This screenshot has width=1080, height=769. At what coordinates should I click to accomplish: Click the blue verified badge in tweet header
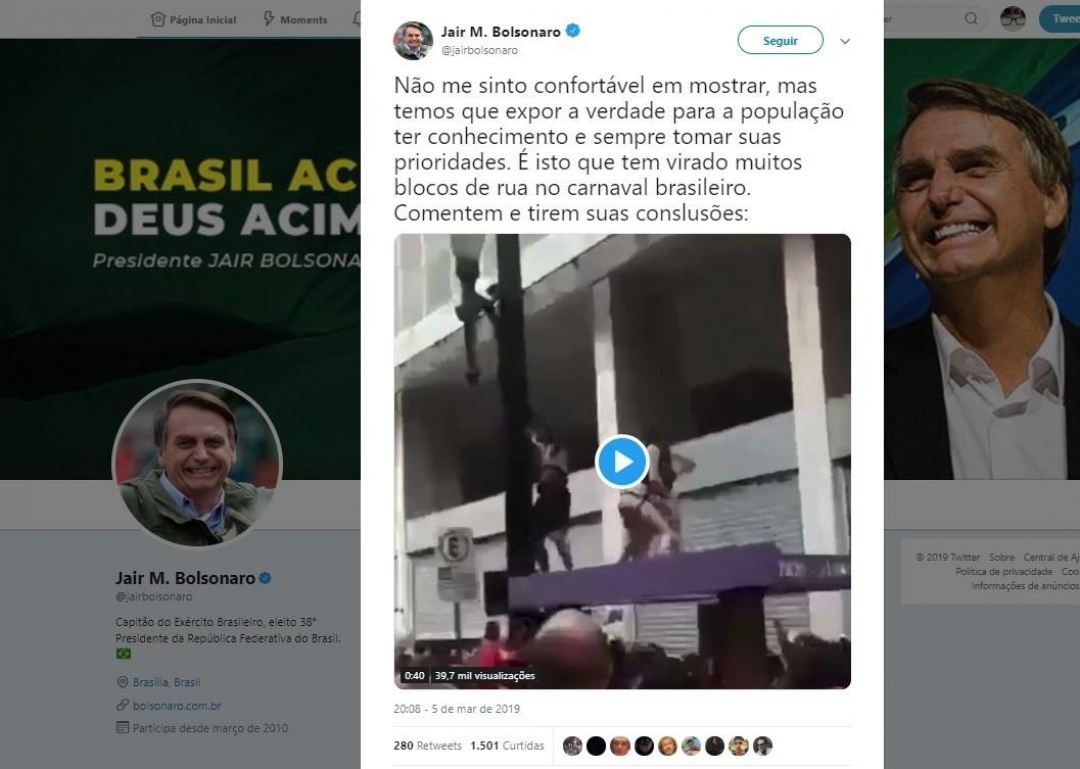573,31
